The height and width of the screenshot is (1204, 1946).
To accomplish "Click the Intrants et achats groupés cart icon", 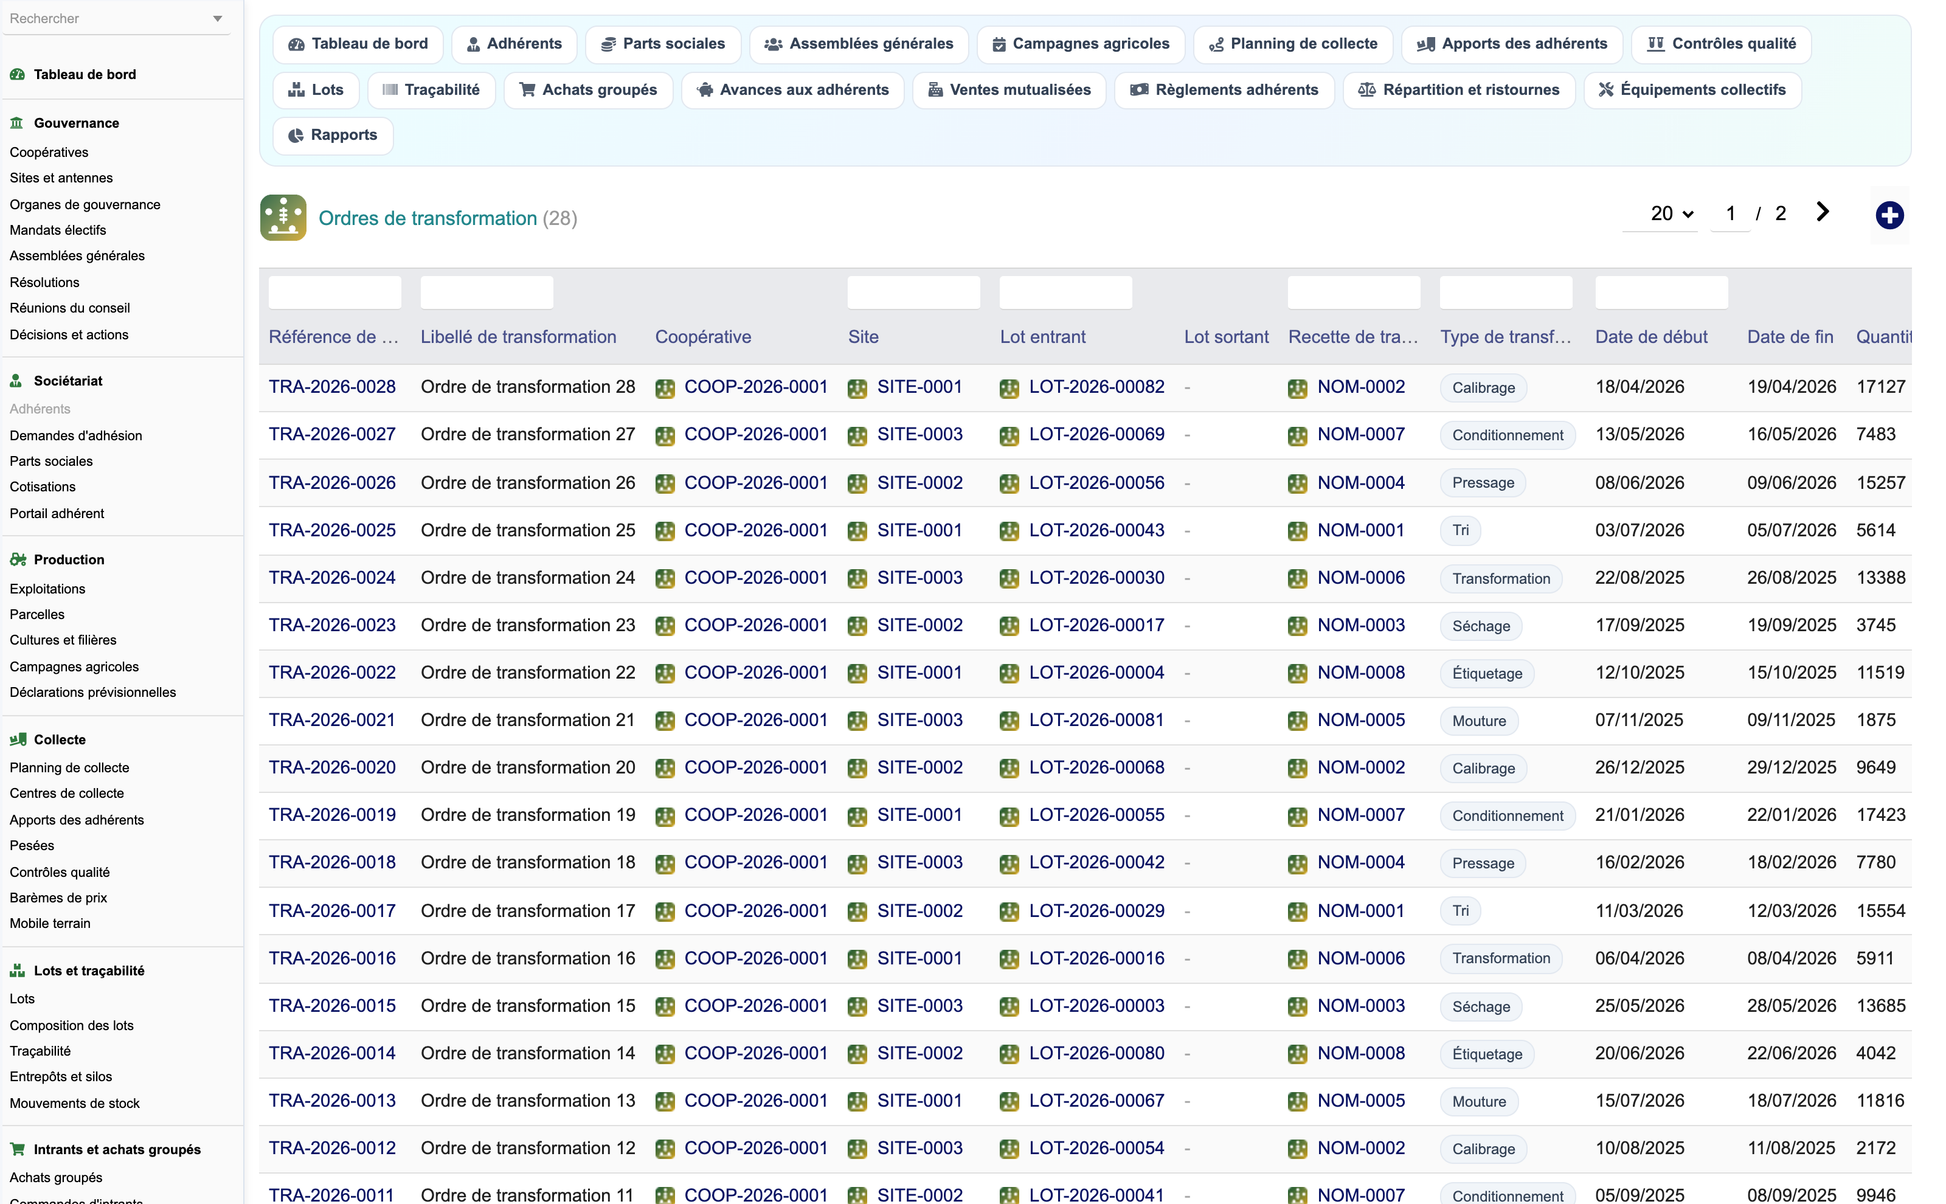I will click(17, 1150).
